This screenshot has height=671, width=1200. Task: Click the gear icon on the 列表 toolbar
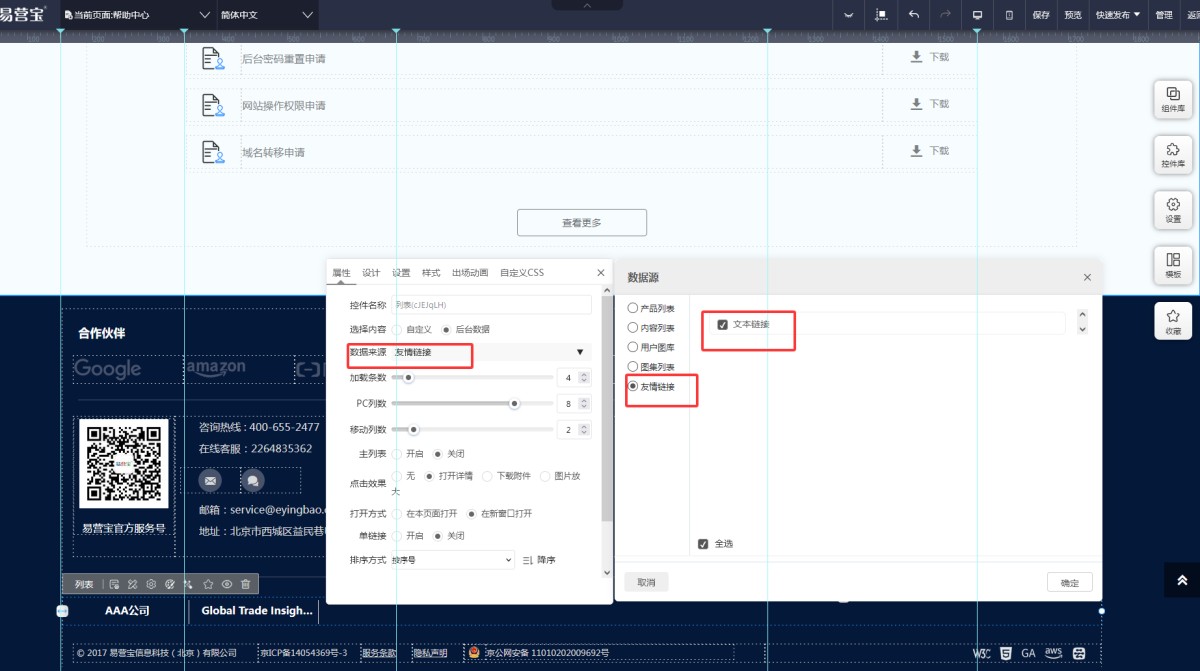(x=151, y=584)
